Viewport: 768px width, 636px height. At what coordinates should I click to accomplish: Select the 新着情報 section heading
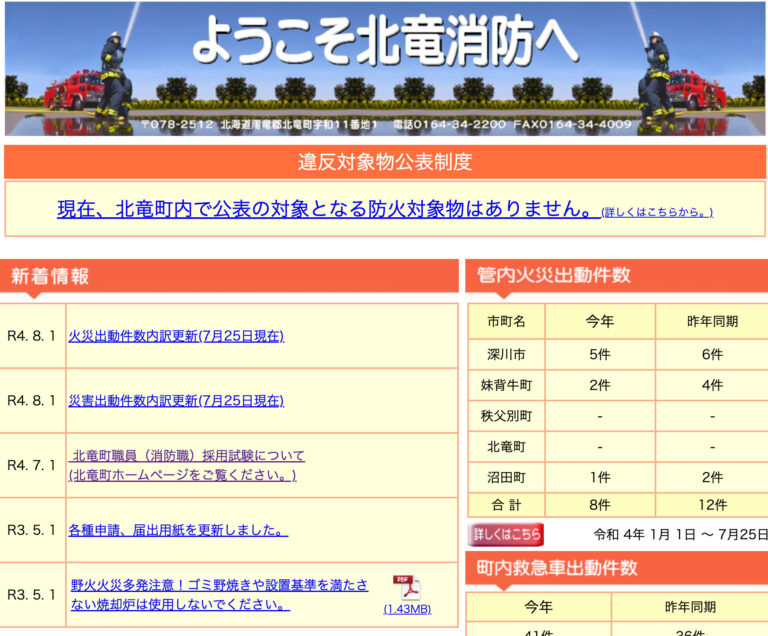coord(50,277)
